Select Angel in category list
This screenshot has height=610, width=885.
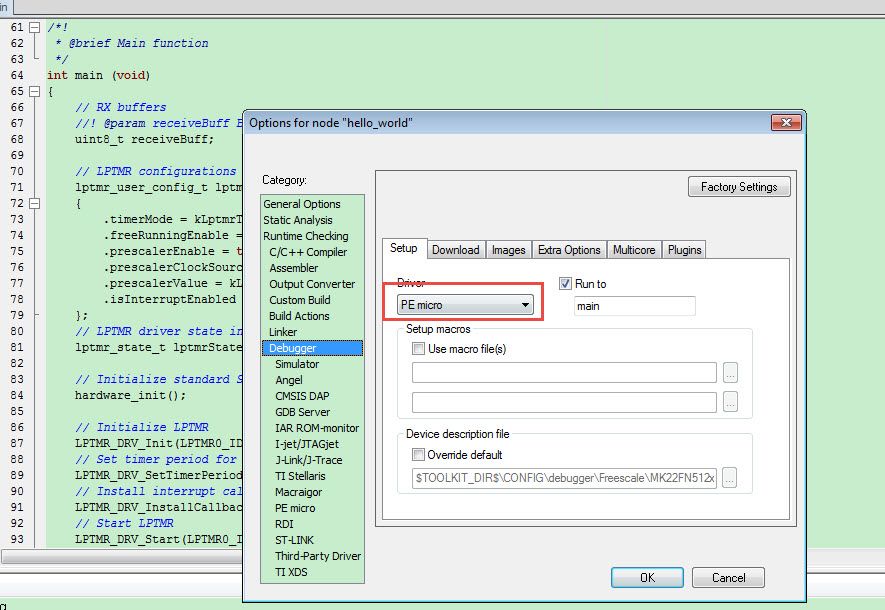288,380
